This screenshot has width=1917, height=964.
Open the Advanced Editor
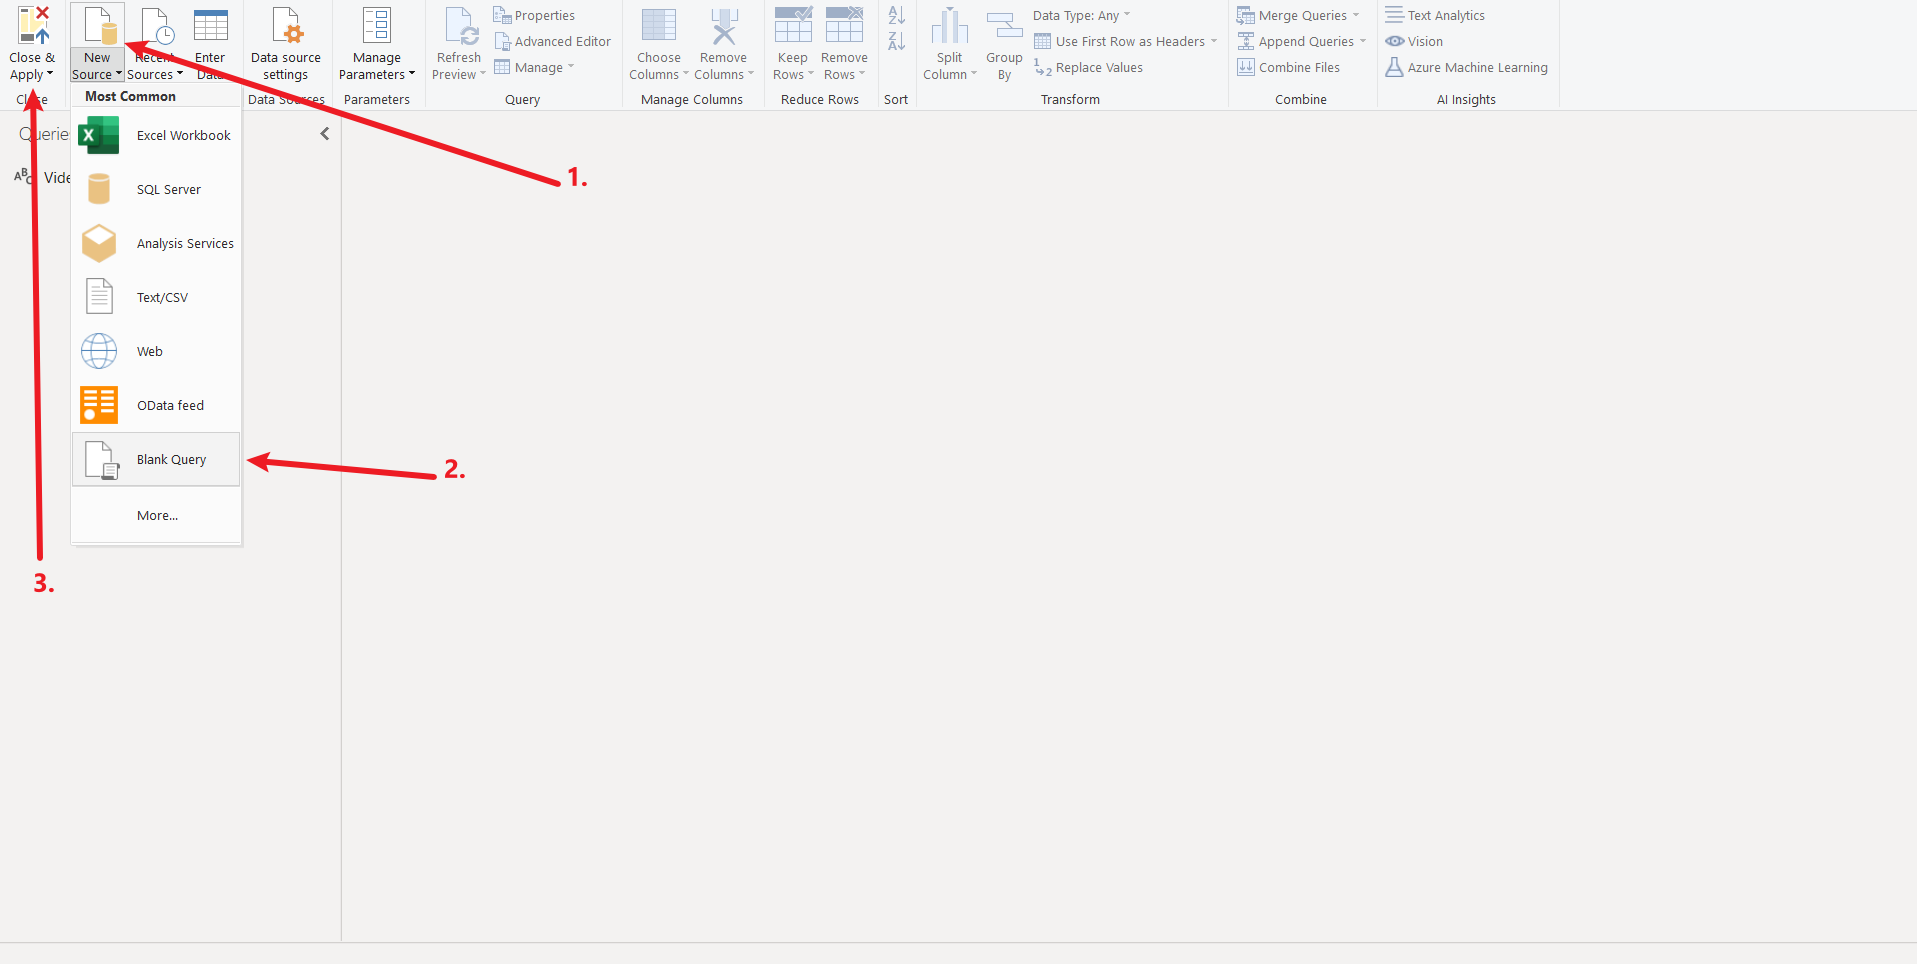point(553,41)
